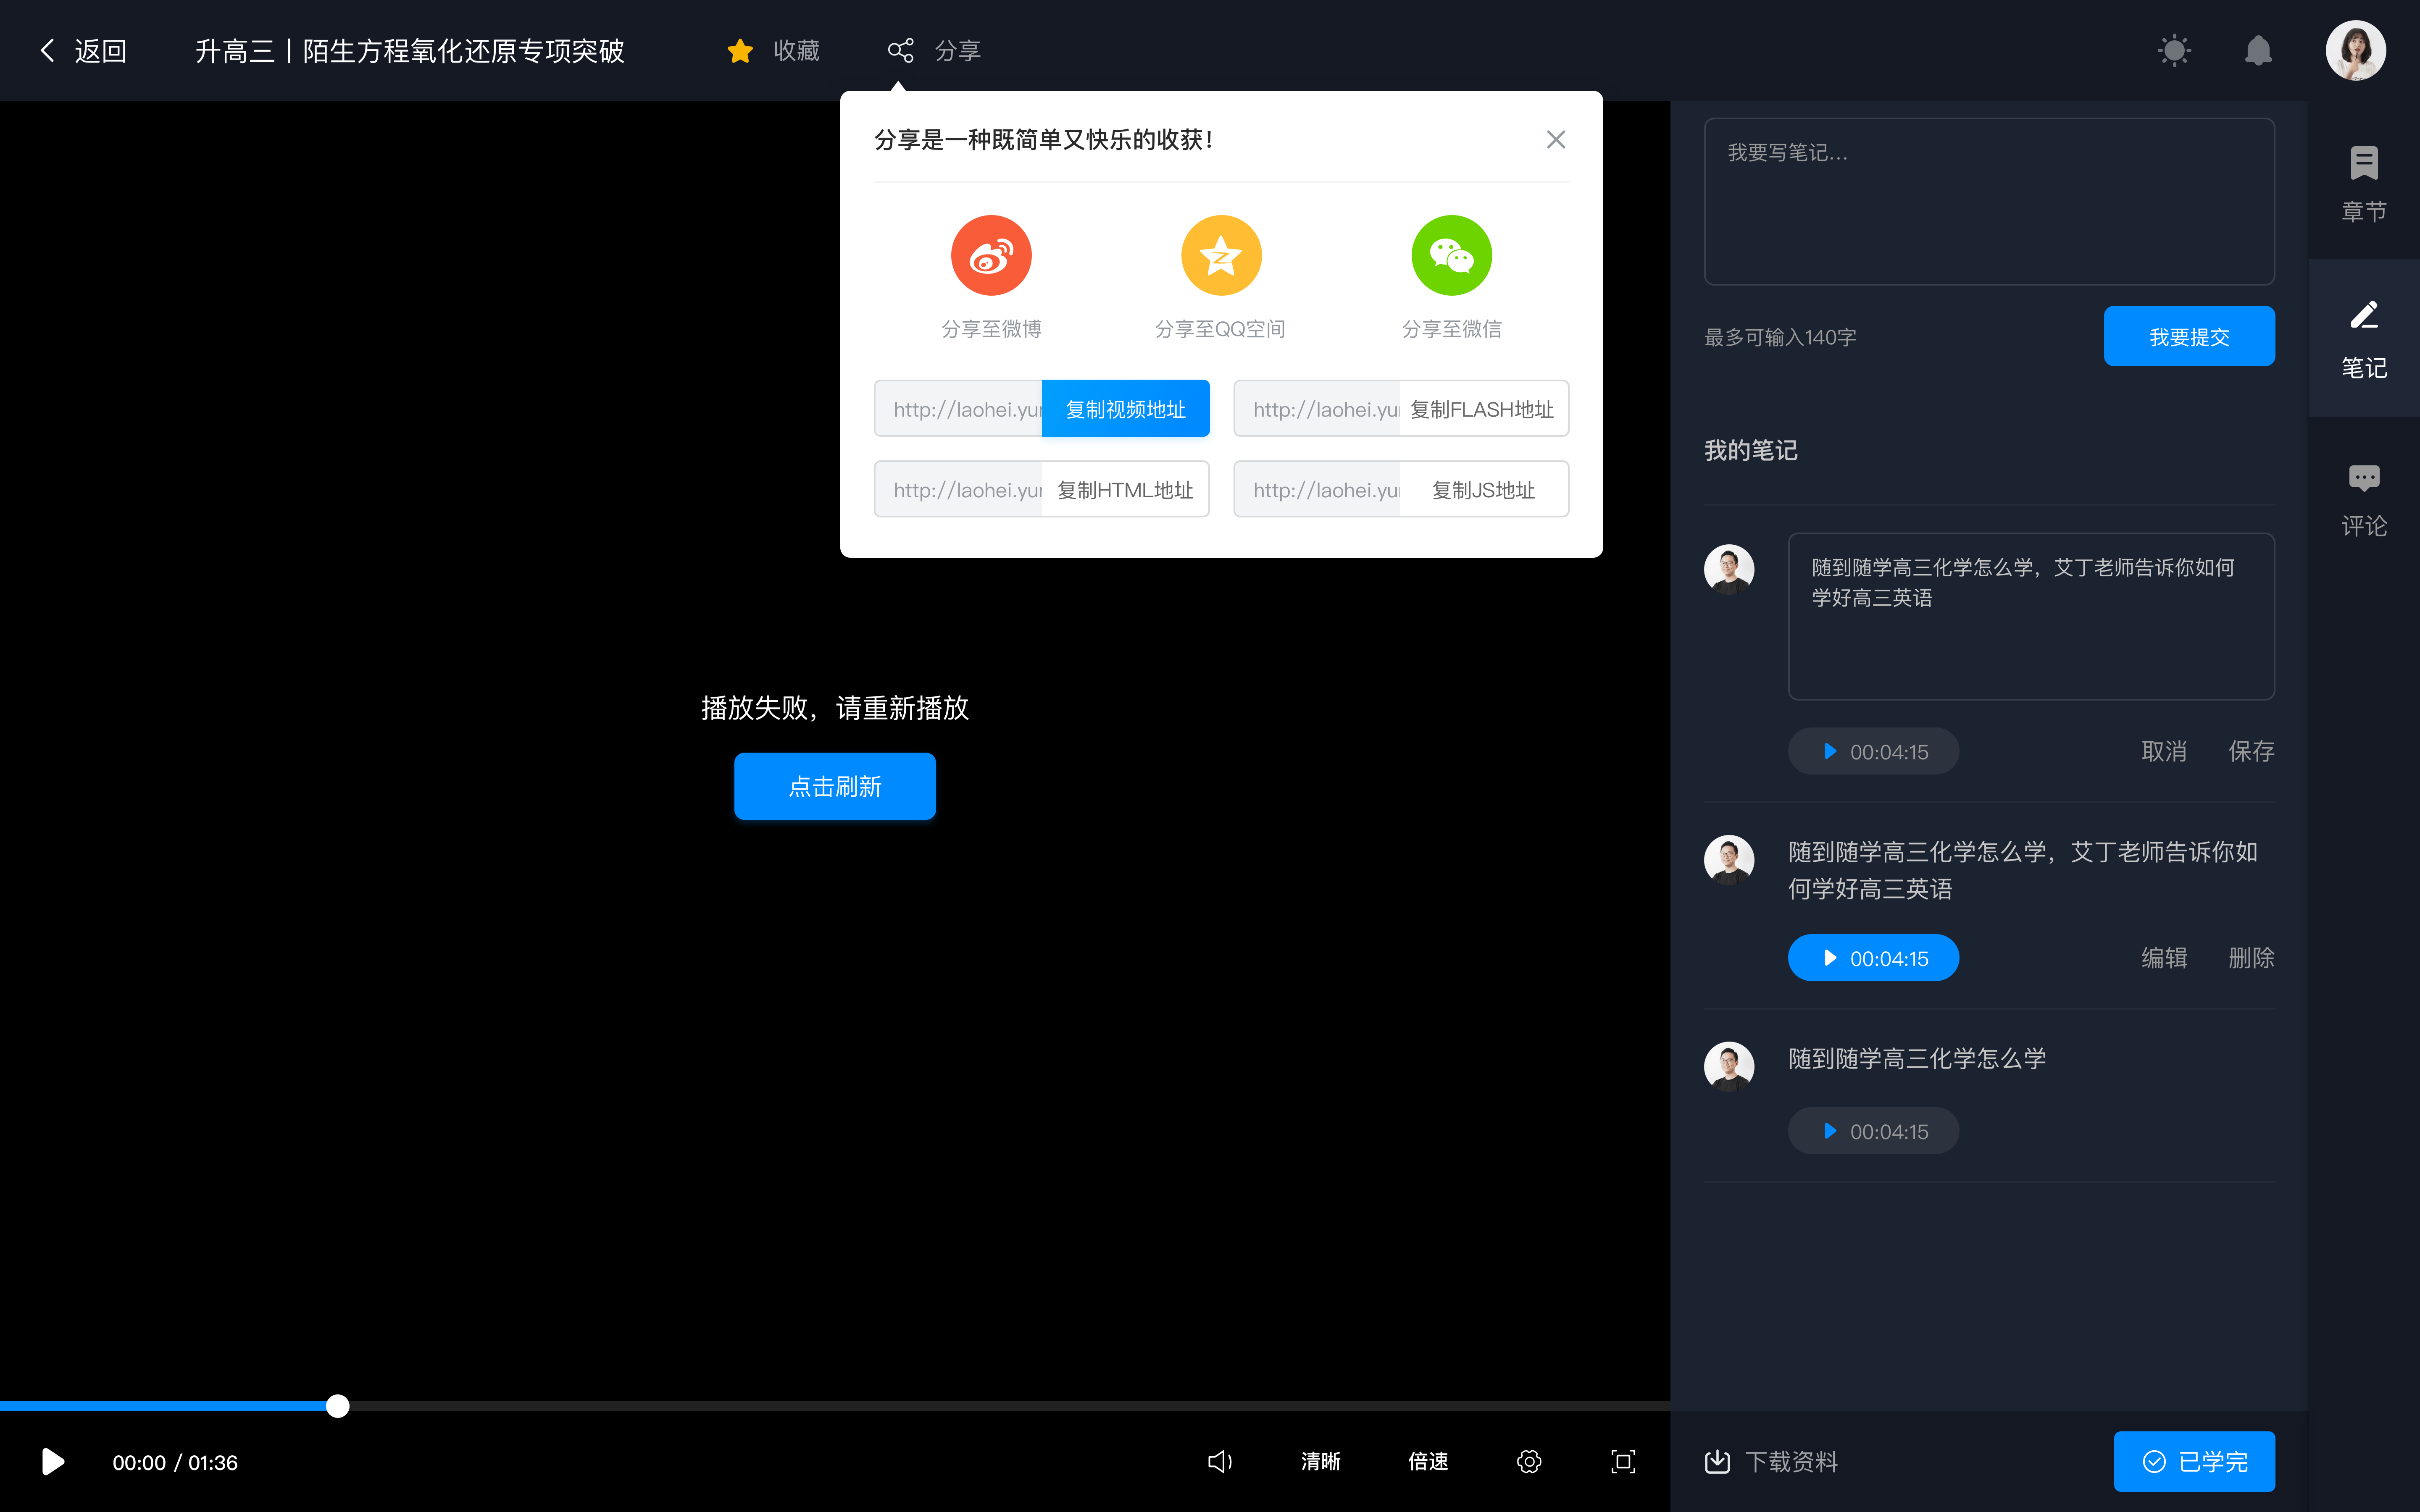
Task: Click 我要提交 to submit the note
Action: (2192, 334)
